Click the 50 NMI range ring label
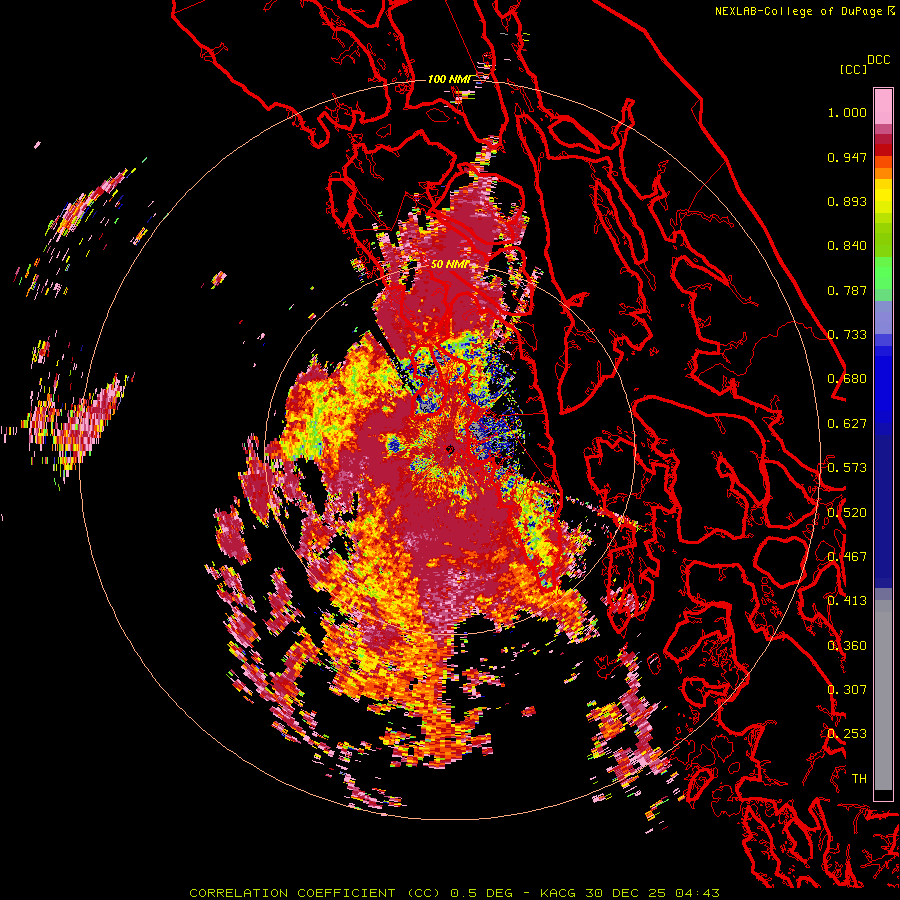Image resolution: width=900 pixels, height=900 pixels. (451, 265)
